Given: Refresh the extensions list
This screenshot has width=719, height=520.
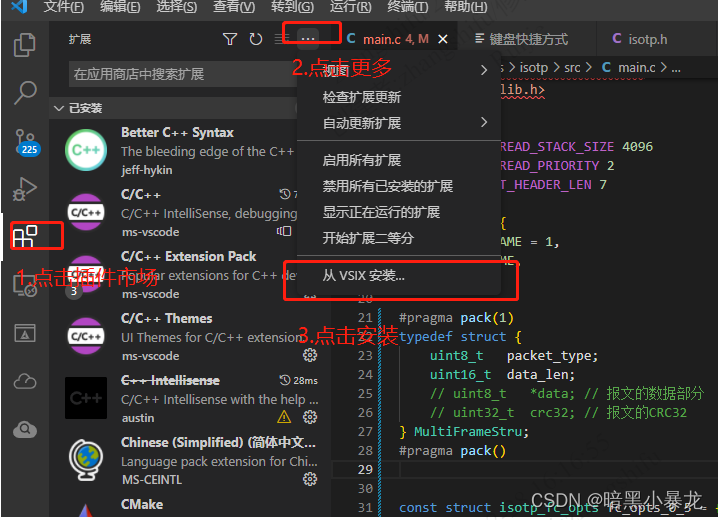Looking at the screenshot, I should click(255, 39).
